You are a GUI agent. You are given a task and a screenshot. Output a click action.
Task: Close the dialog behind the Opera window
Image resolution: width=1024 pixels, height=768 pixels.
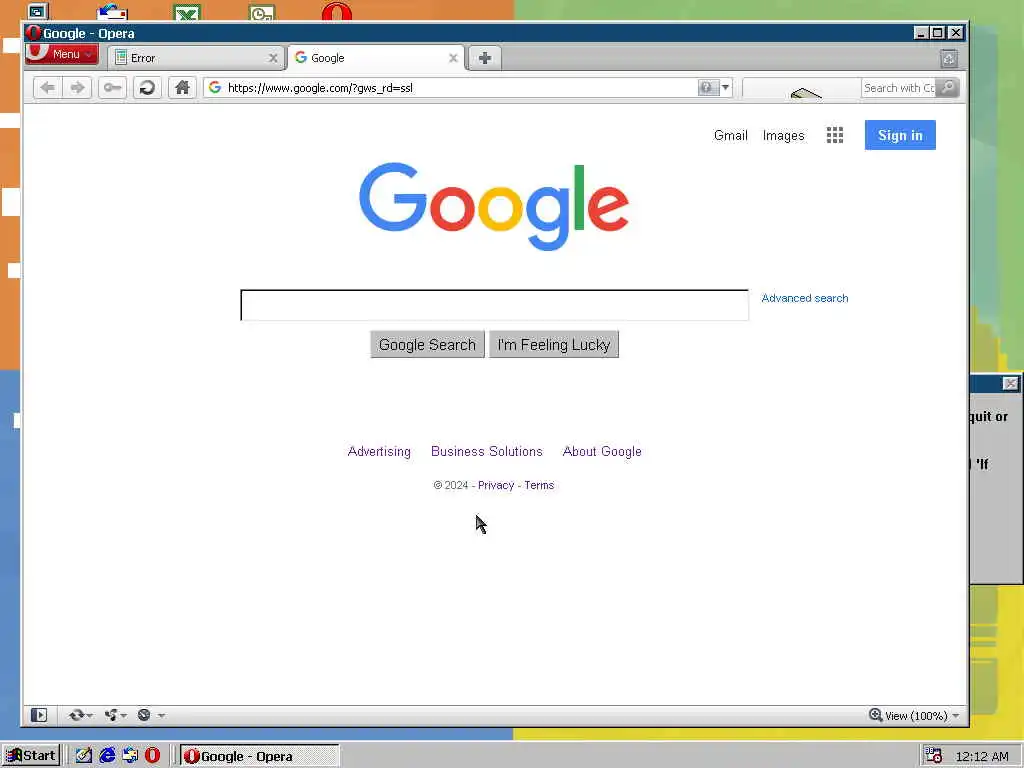(1010, 383)
